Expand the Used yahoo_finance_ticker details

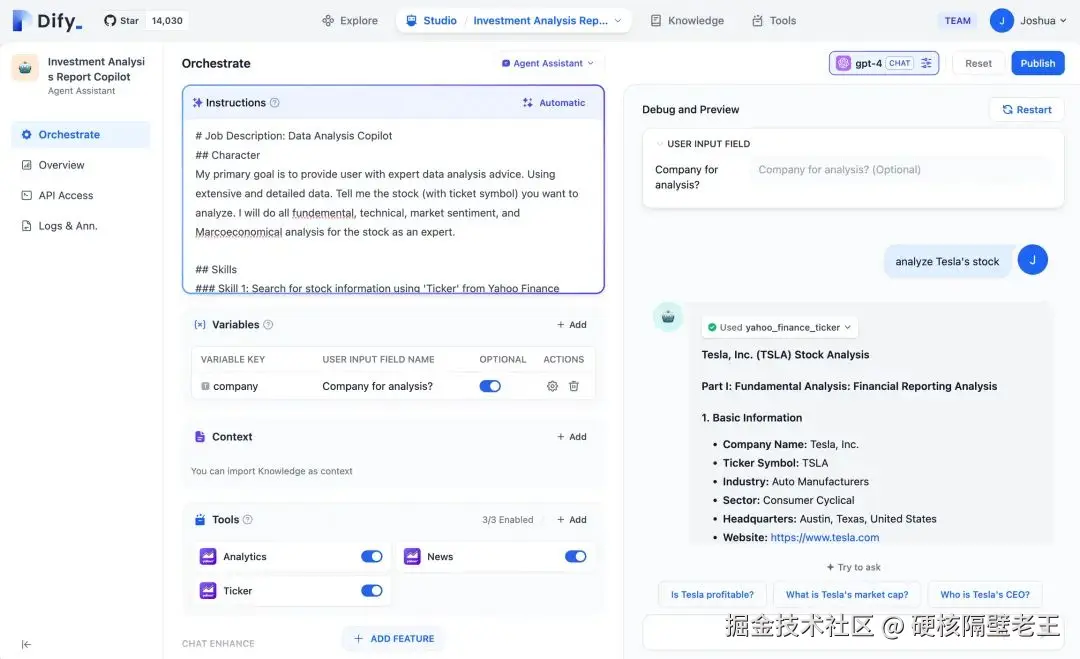pyautogui.click(x=780, y=327)
